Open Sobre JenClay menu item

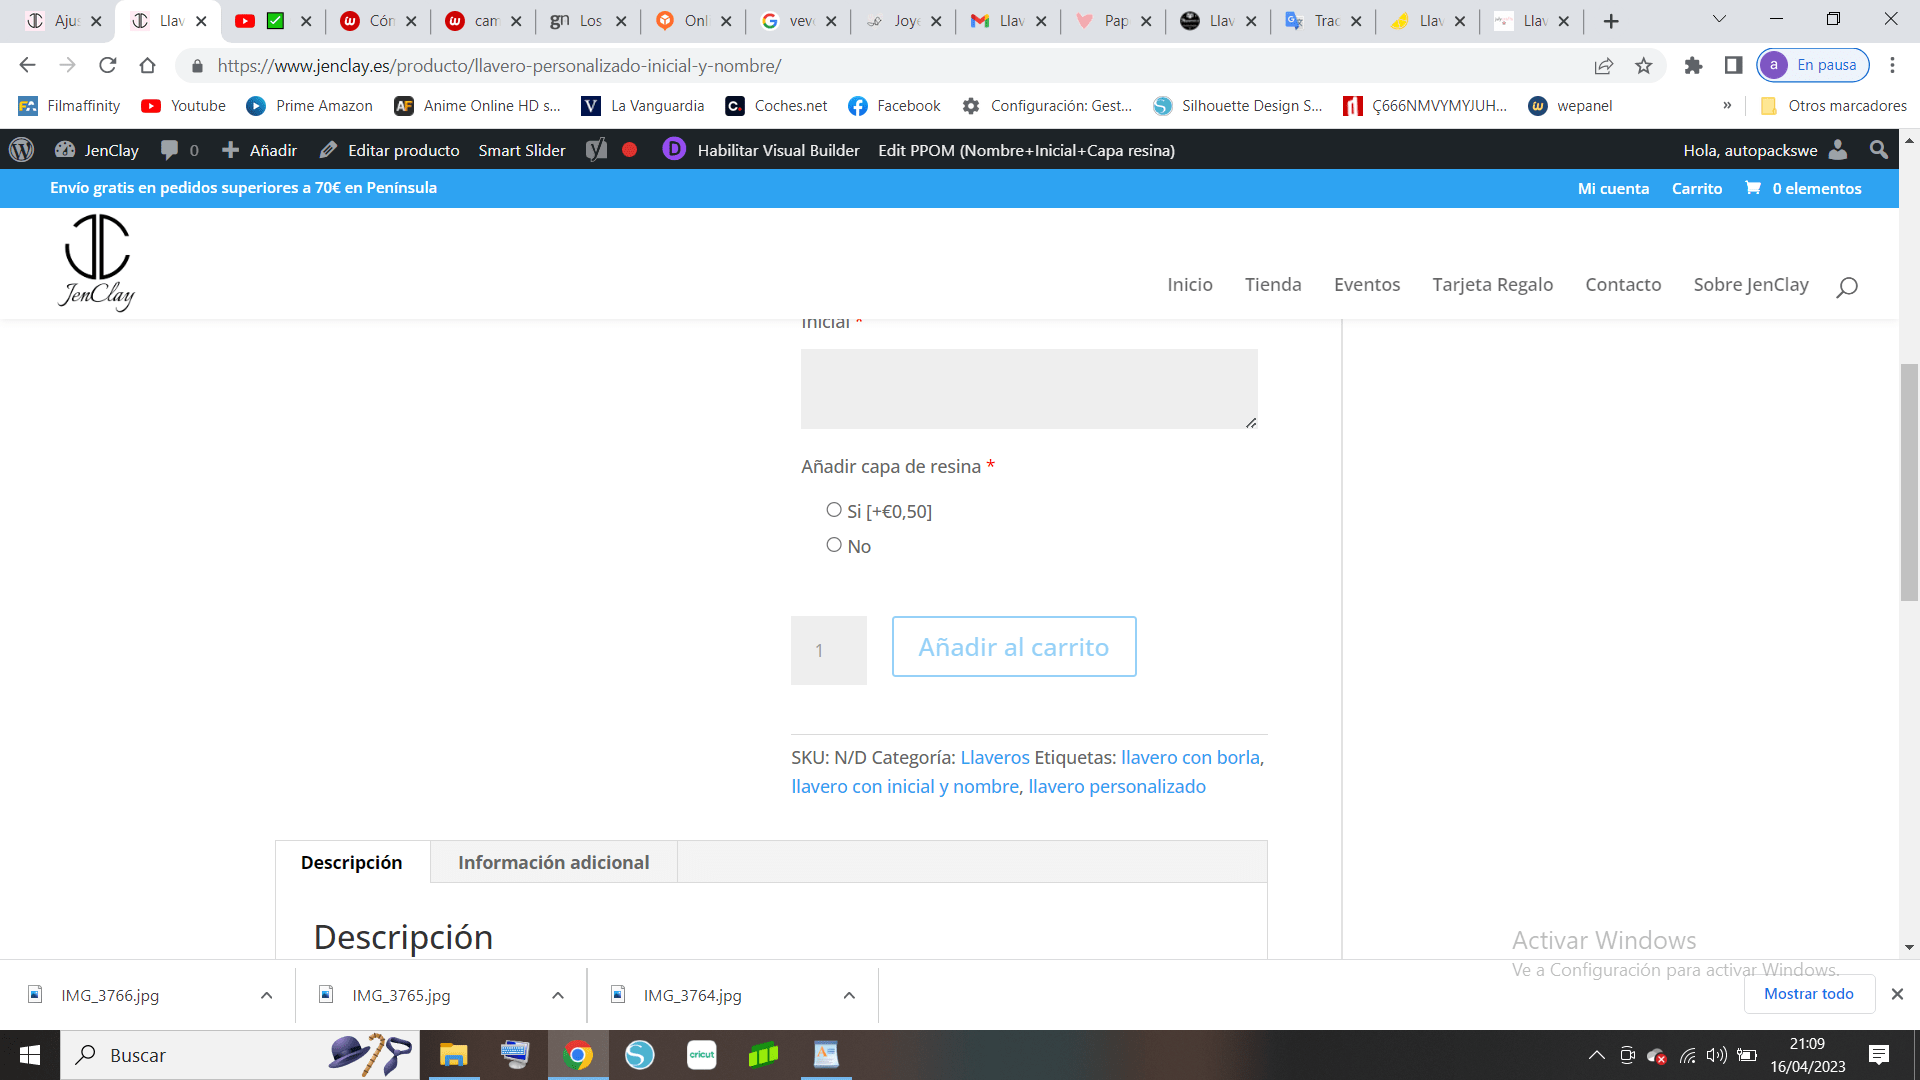pyautogui.click(x=1751, y=285)
